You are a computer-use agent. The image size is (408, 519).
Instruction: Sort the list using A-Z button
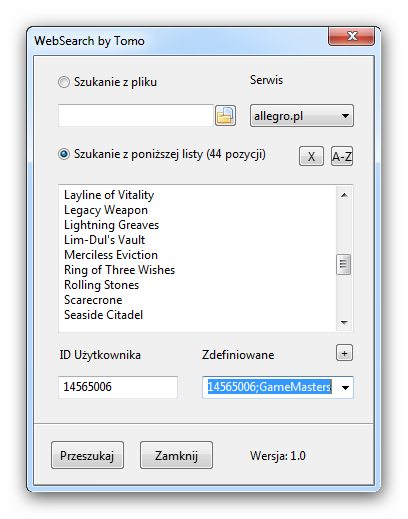342,156
